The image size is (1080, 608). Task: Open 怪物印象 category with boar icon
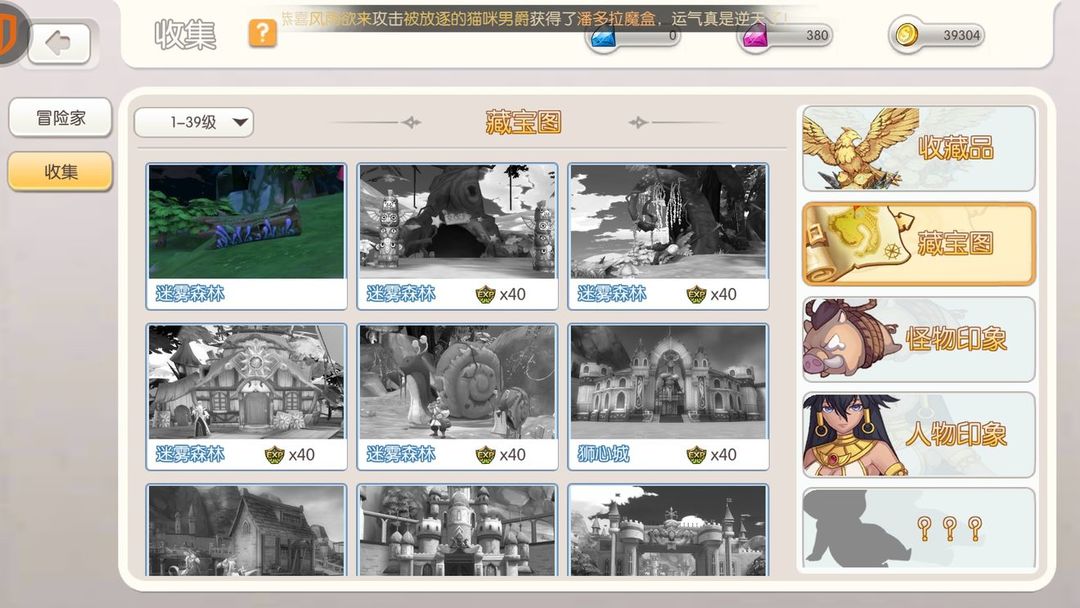[918, 339]
